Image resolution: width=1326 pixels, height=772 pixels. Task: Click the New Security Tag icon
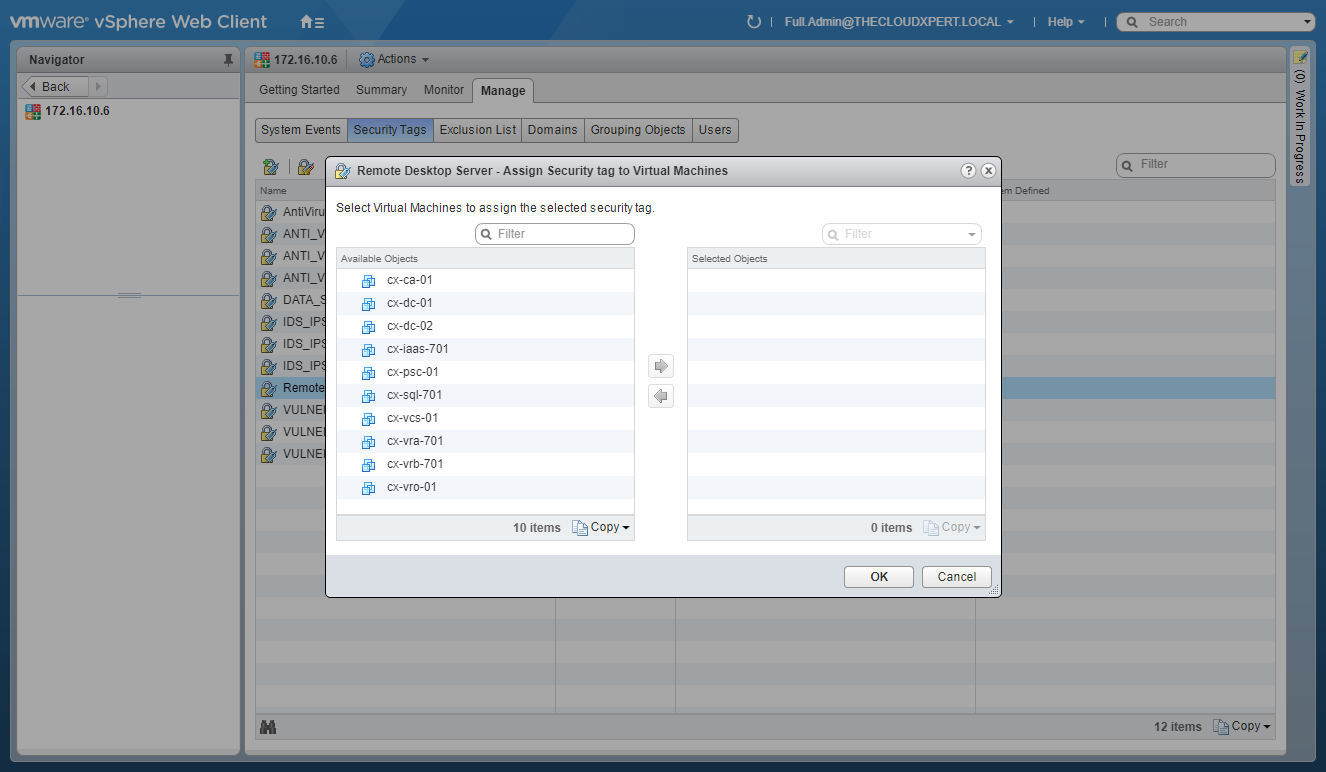(x=270, y=166)
